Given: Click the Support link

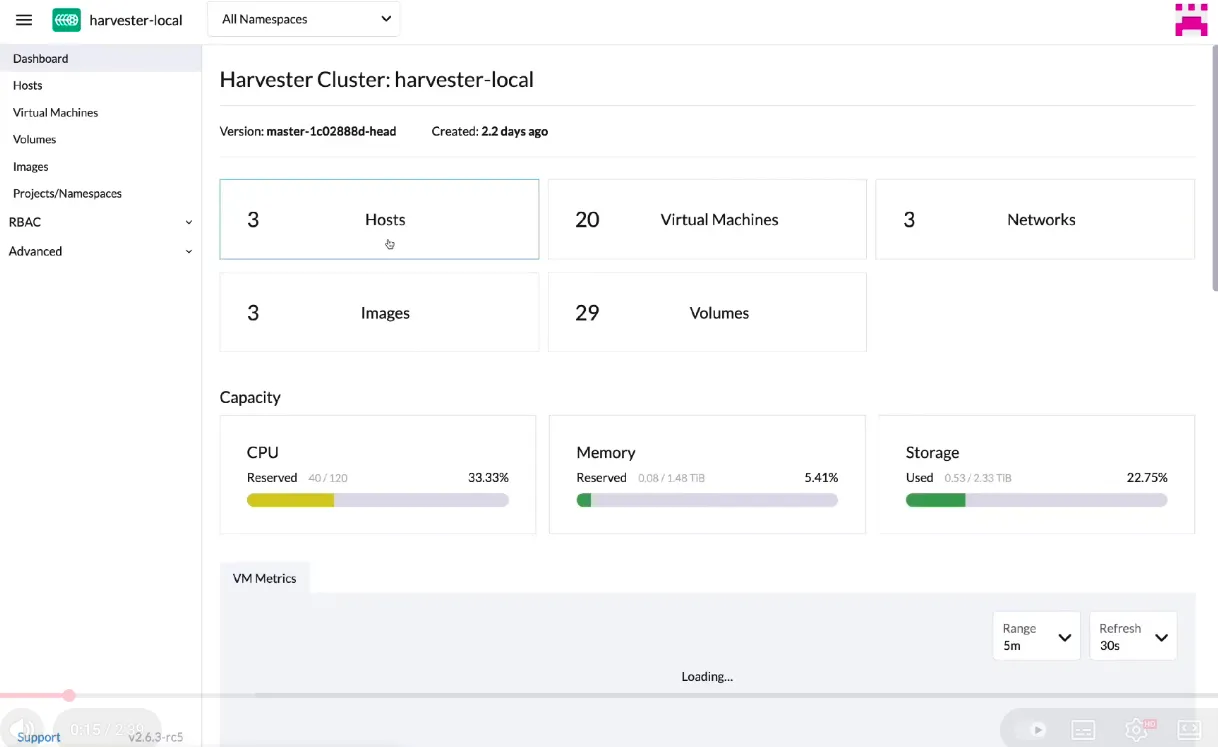Looking at the screenshot, I should tap(38, 737).
